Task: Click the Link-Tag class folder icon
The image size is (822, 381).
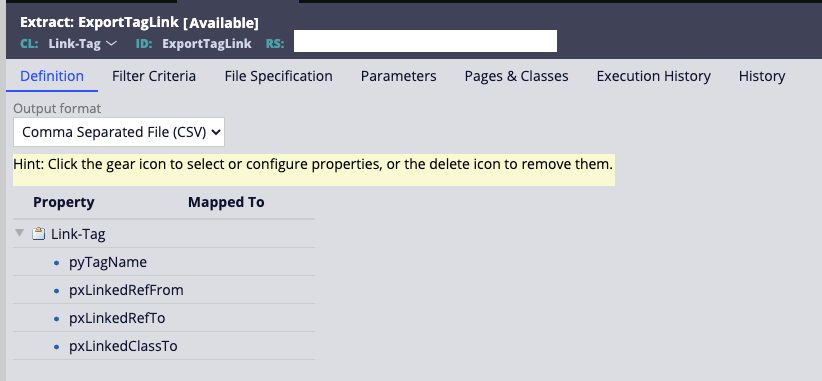Action: tap(38, 234)
